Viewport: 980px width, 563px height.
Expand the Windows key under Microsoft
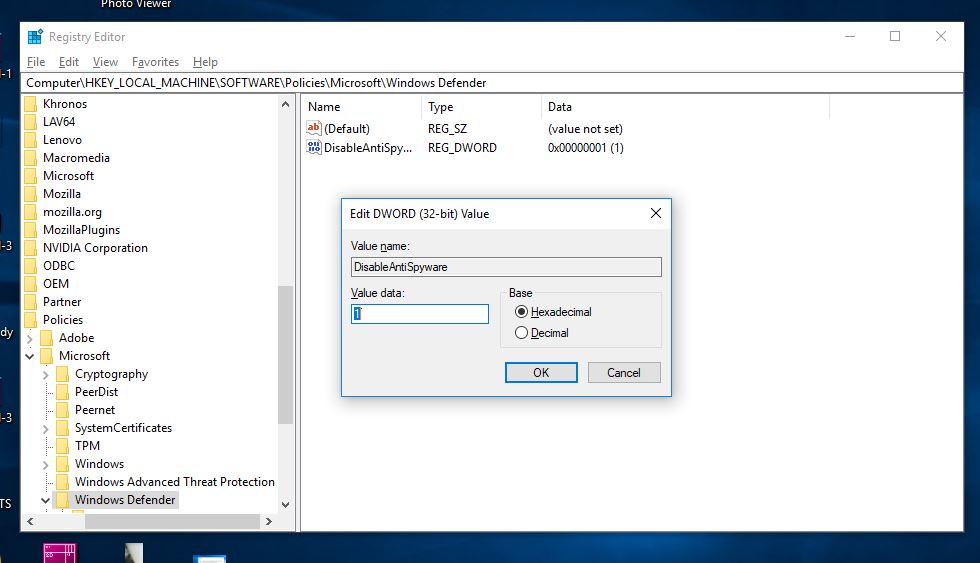(46, 465)
